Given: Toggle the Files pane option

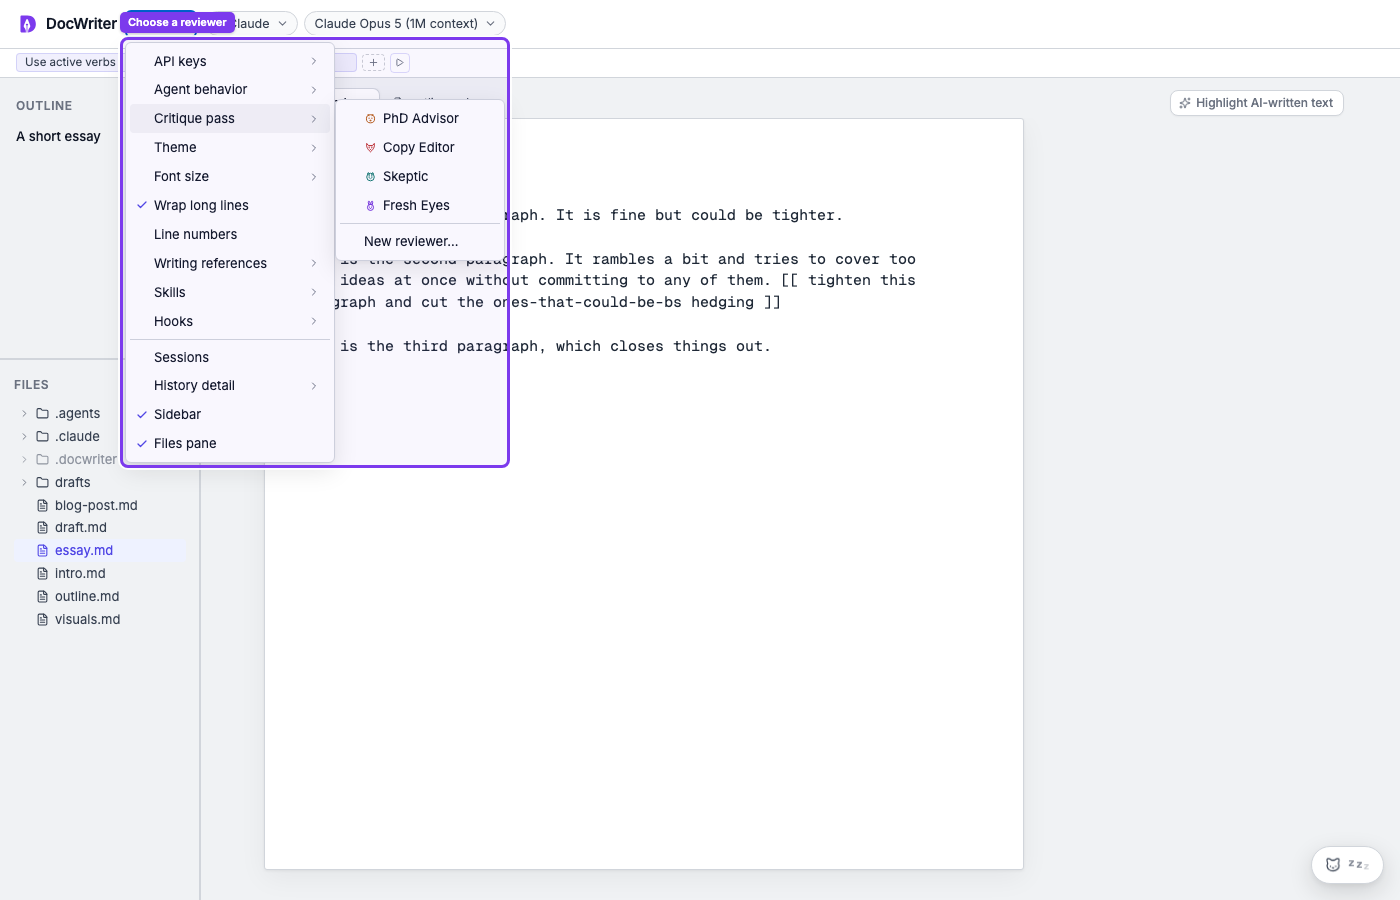Looking at the screenshot, I should tap(230, 443).
